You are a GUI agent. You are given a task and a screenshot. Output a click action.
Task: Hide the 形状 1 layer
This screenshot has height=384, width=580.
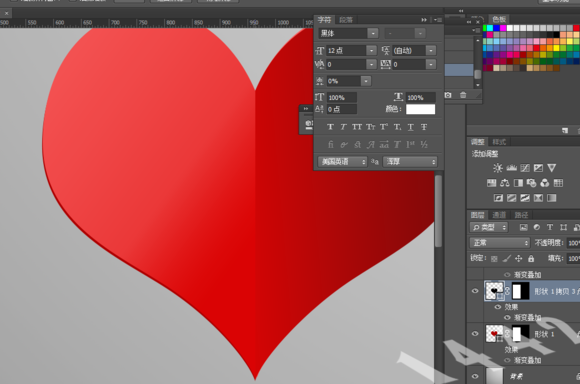click(475, 334)
